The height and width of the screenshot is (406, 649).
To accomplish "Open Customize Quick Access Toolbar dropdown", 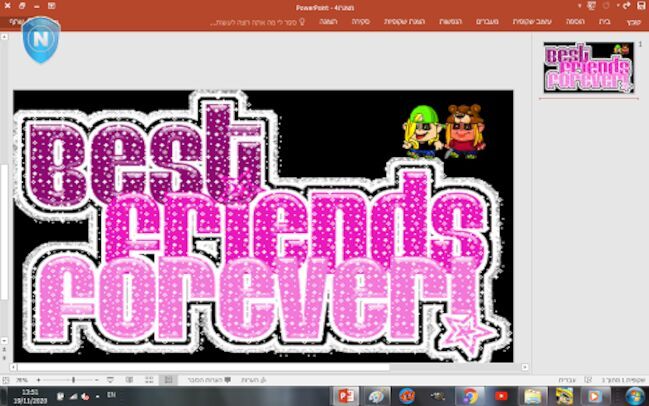I will [x=580, y=6].
